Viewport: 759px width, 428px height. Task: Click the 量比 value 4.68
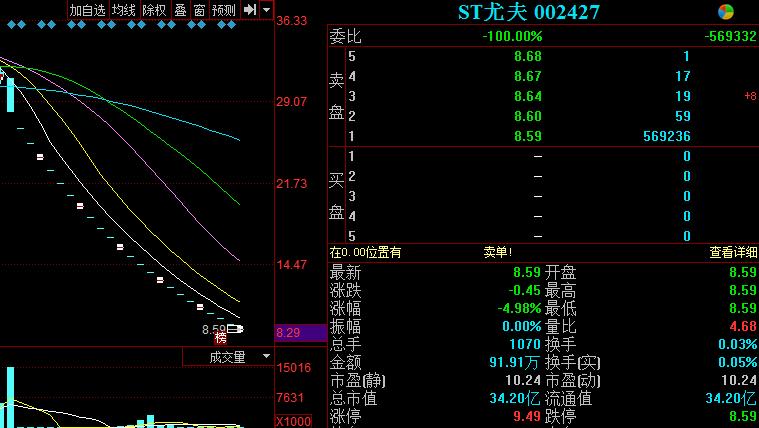coord(743,326)
